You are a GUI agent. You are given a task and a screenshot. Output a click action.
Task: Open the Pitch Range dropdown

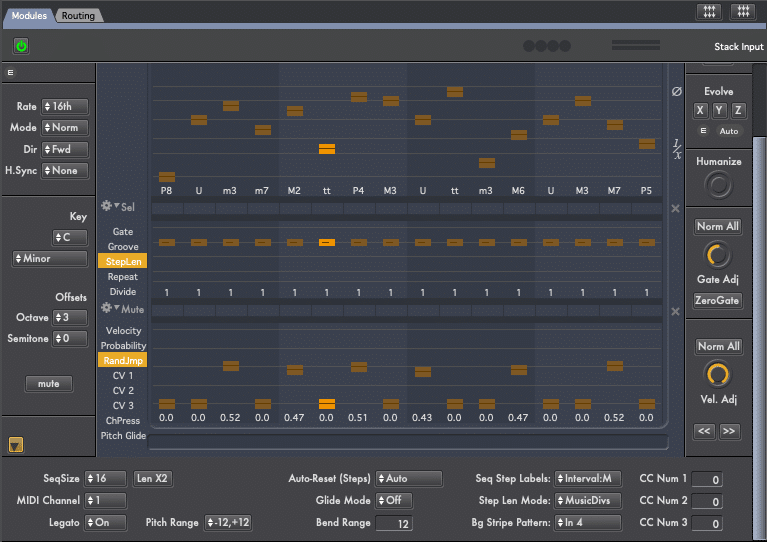(228, 522)
